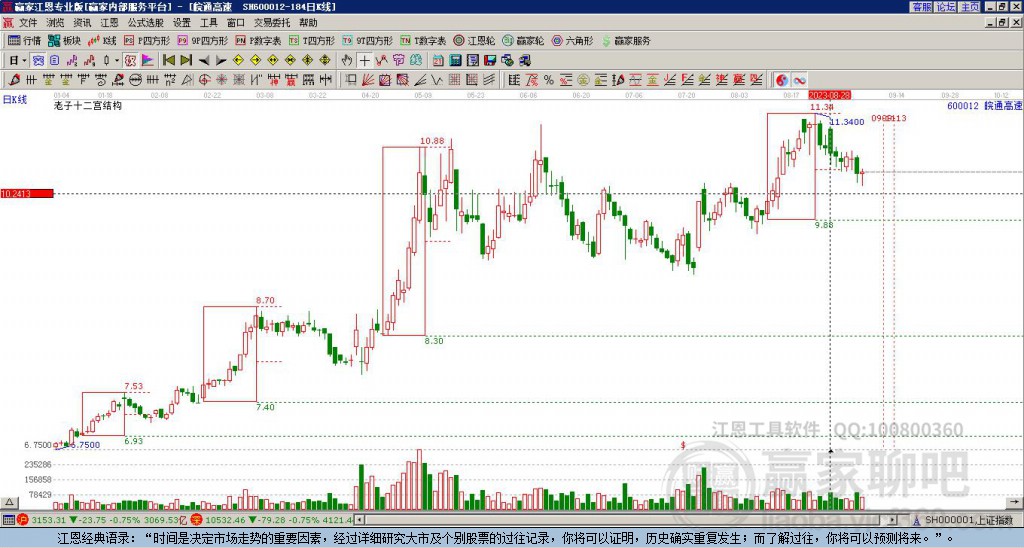Open the T数字表 tool
The image size is (1024, 548).
click(x=423, y=40)
